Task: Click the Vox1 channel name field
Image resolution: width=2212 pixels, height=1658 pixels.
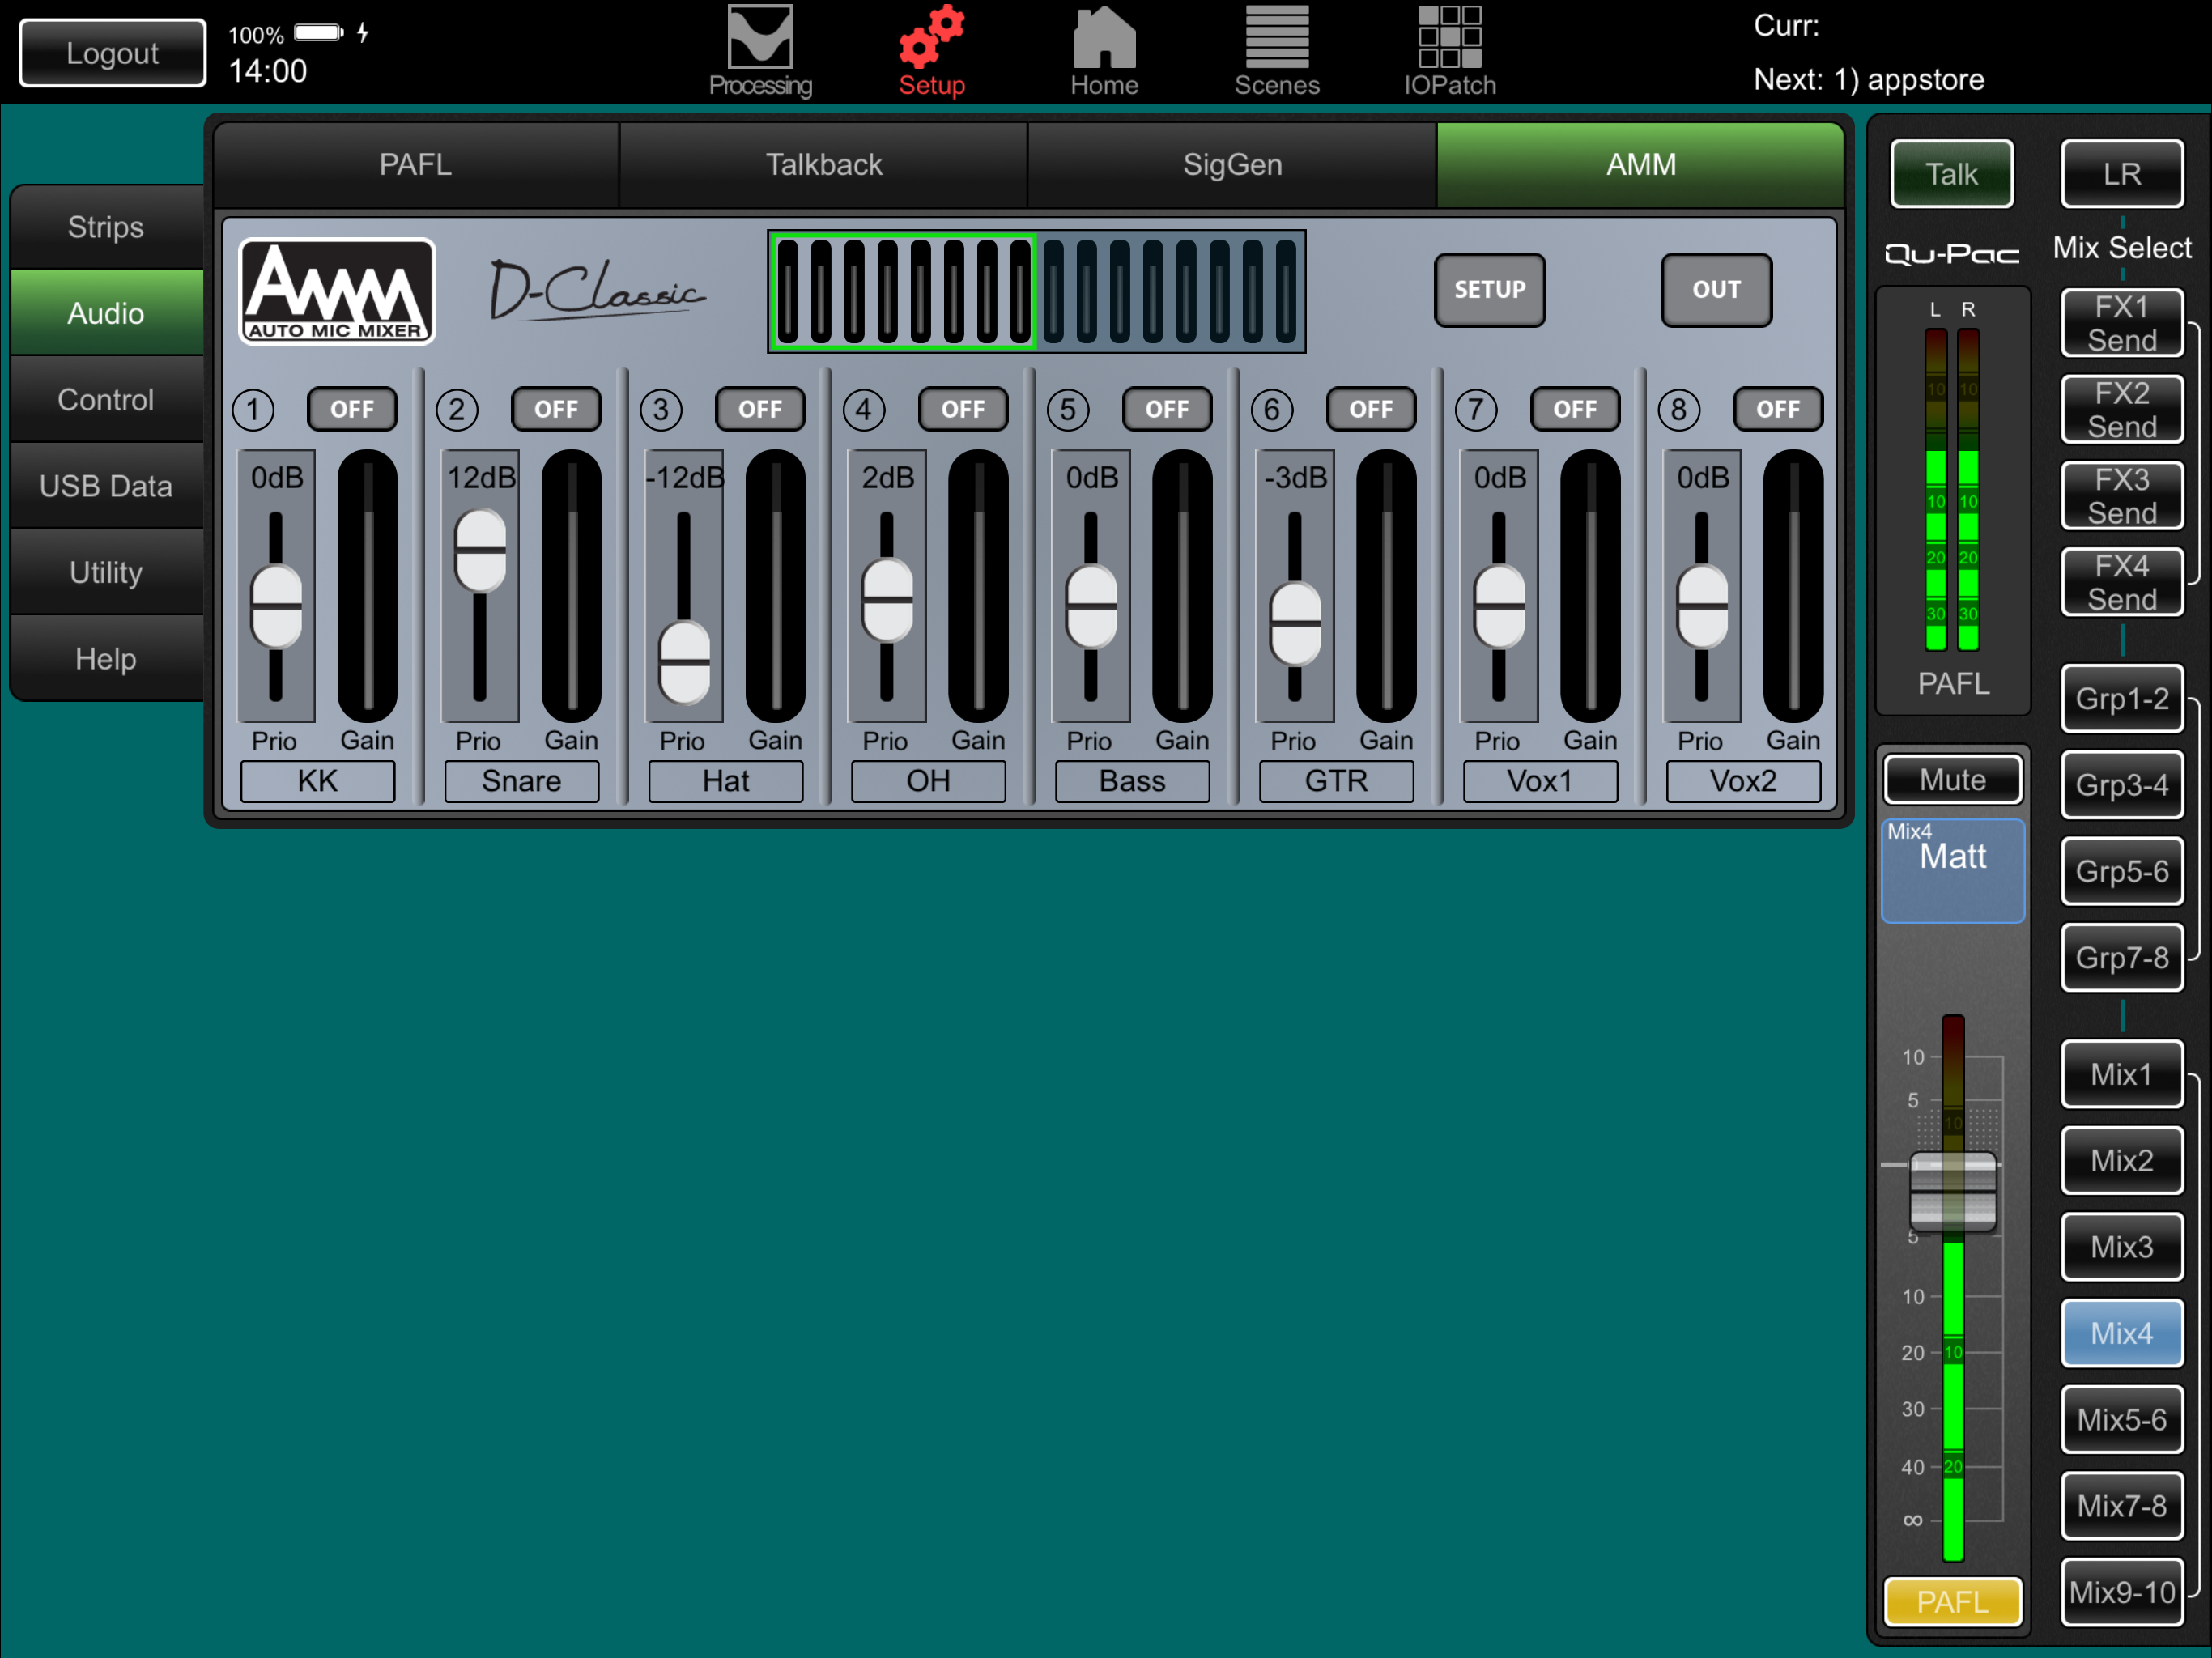Action: coord(1539,781)
